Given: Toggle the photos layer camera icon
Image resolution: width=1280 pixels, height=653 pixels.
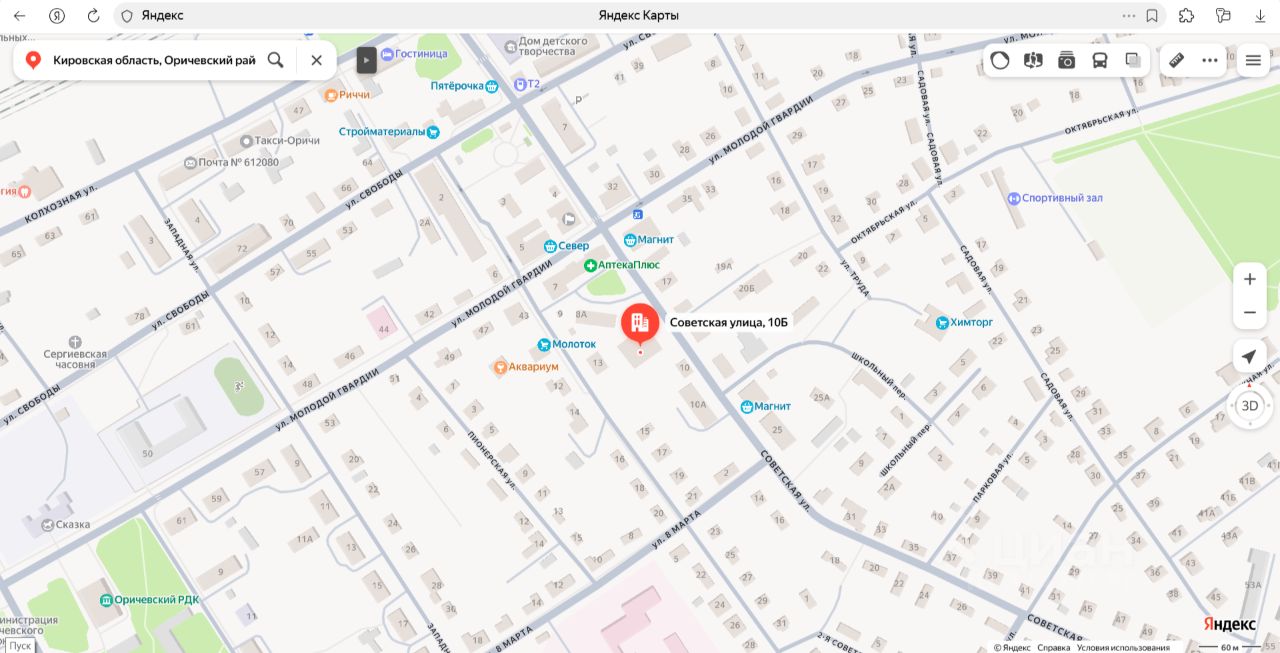Looking at the screenshot, I should click(1067, 60).
